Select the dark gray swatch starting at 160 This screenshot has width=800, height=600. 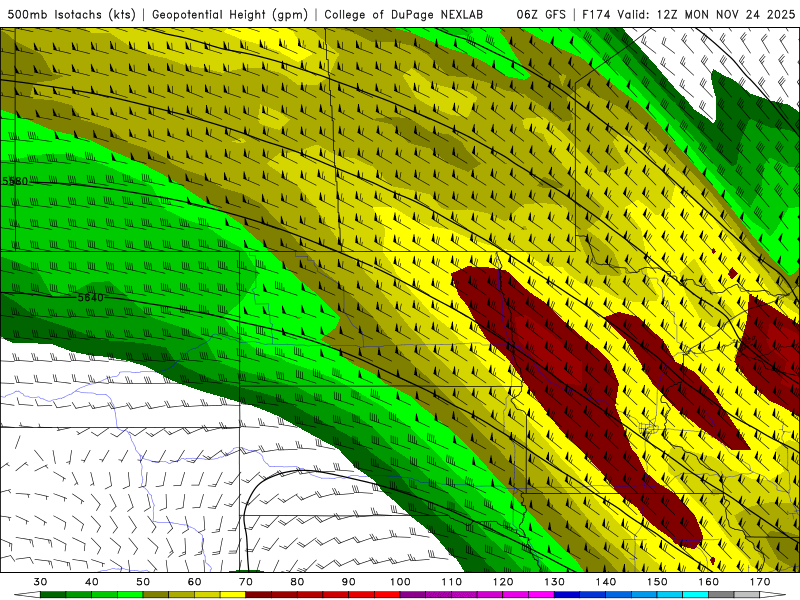tap(721, 595)
